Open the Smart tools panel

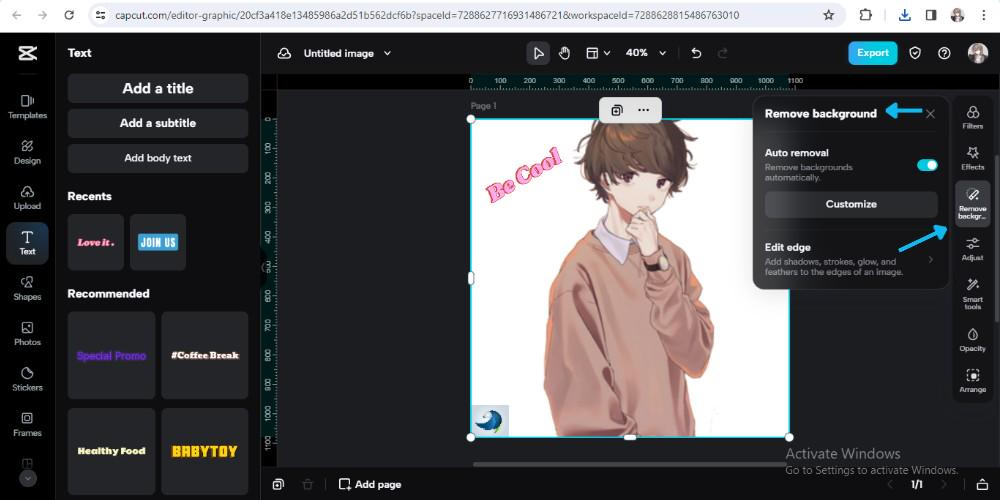click(973, 295)
